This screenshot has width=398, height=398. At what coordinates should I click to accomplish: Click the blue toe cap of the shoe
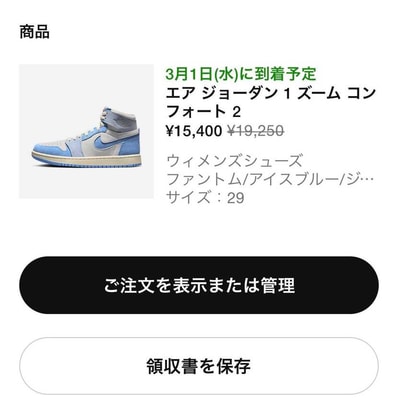tap(47, 149)
